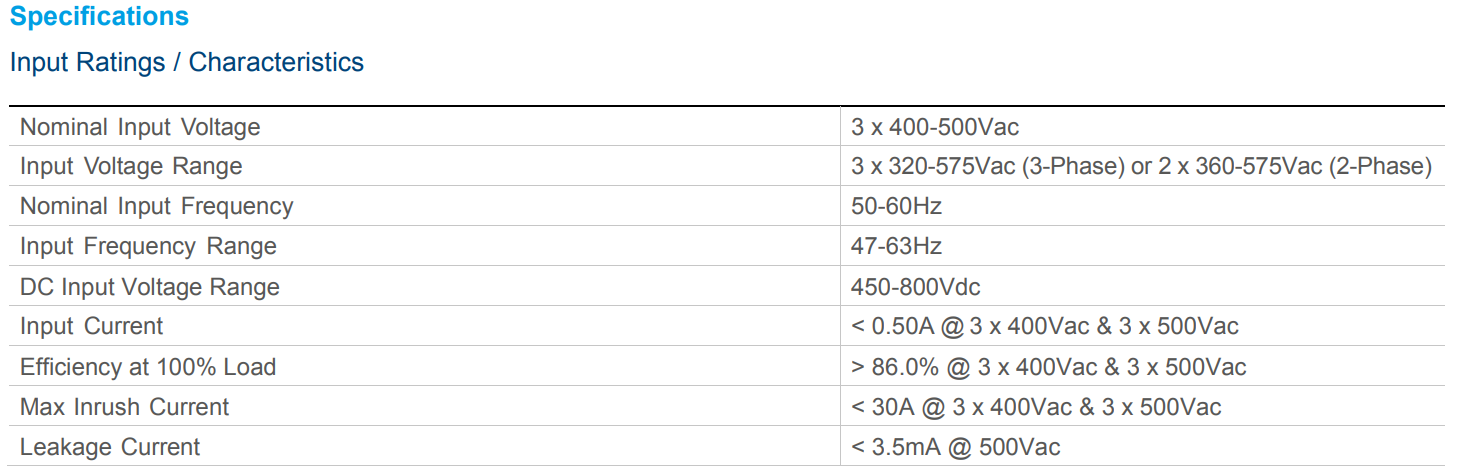Click the Nominal Input Frequency label

pyautogui.click(x=157, y=206)
